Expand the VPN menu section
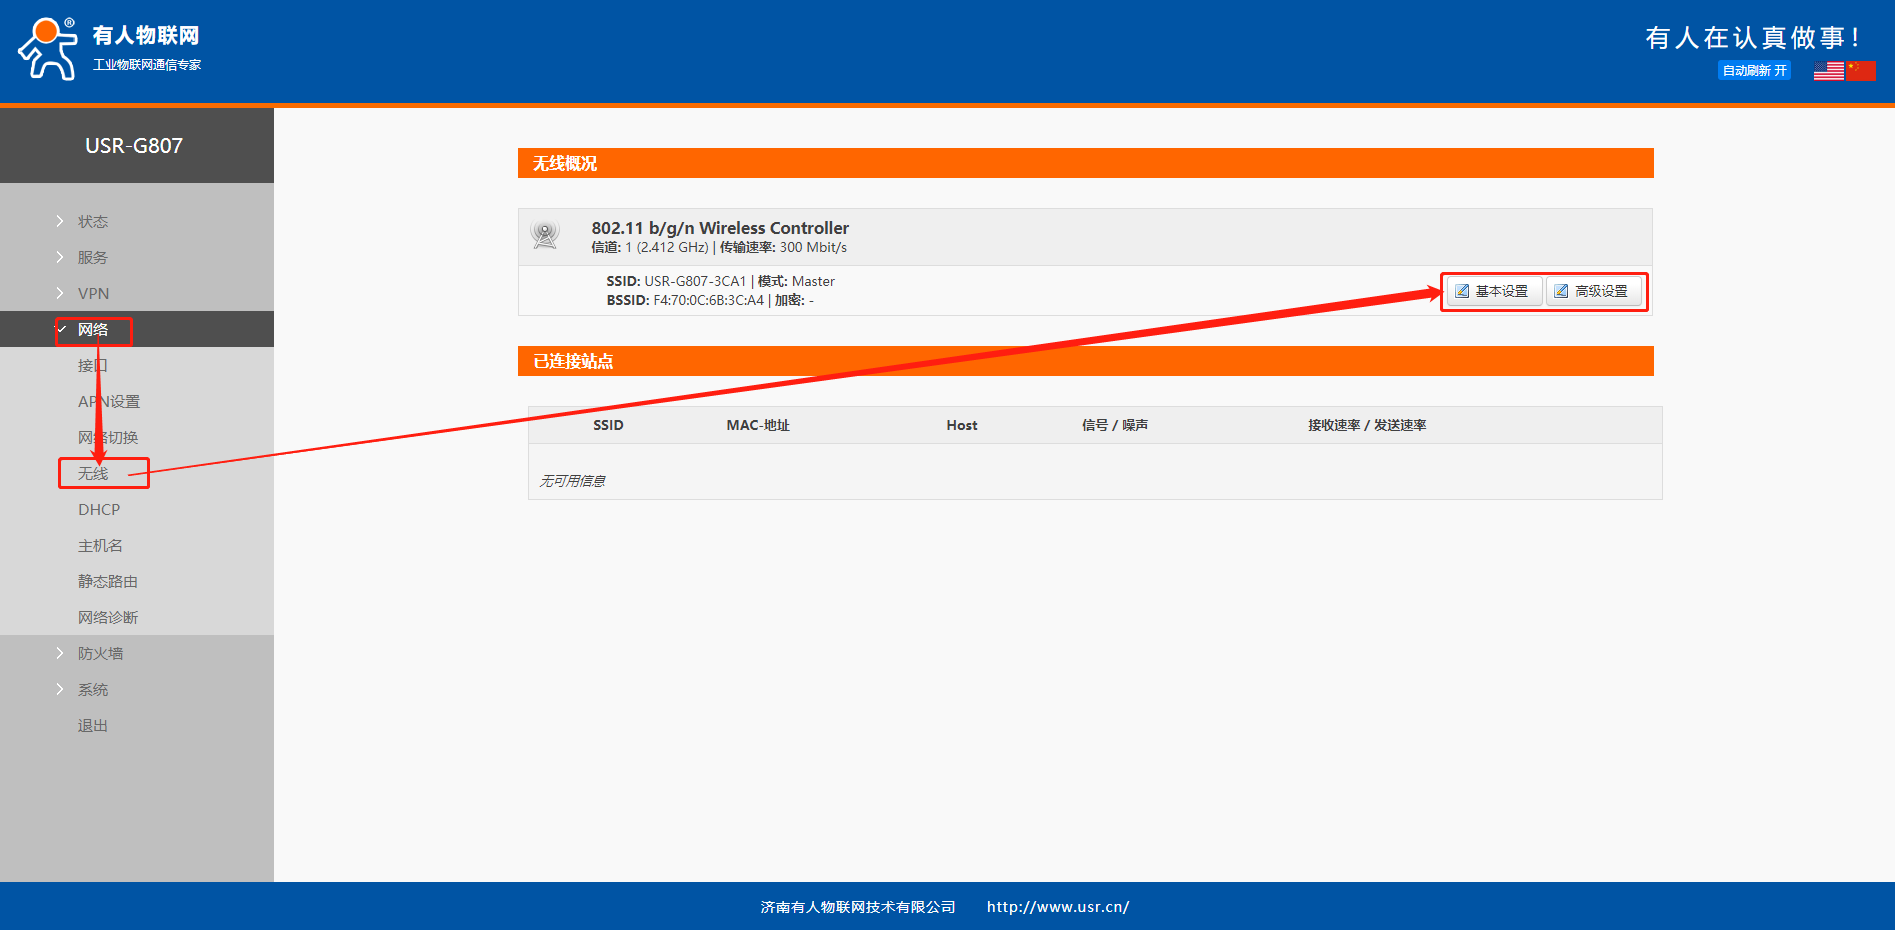This screenshot has height=930, width=1895. point(93,293)
